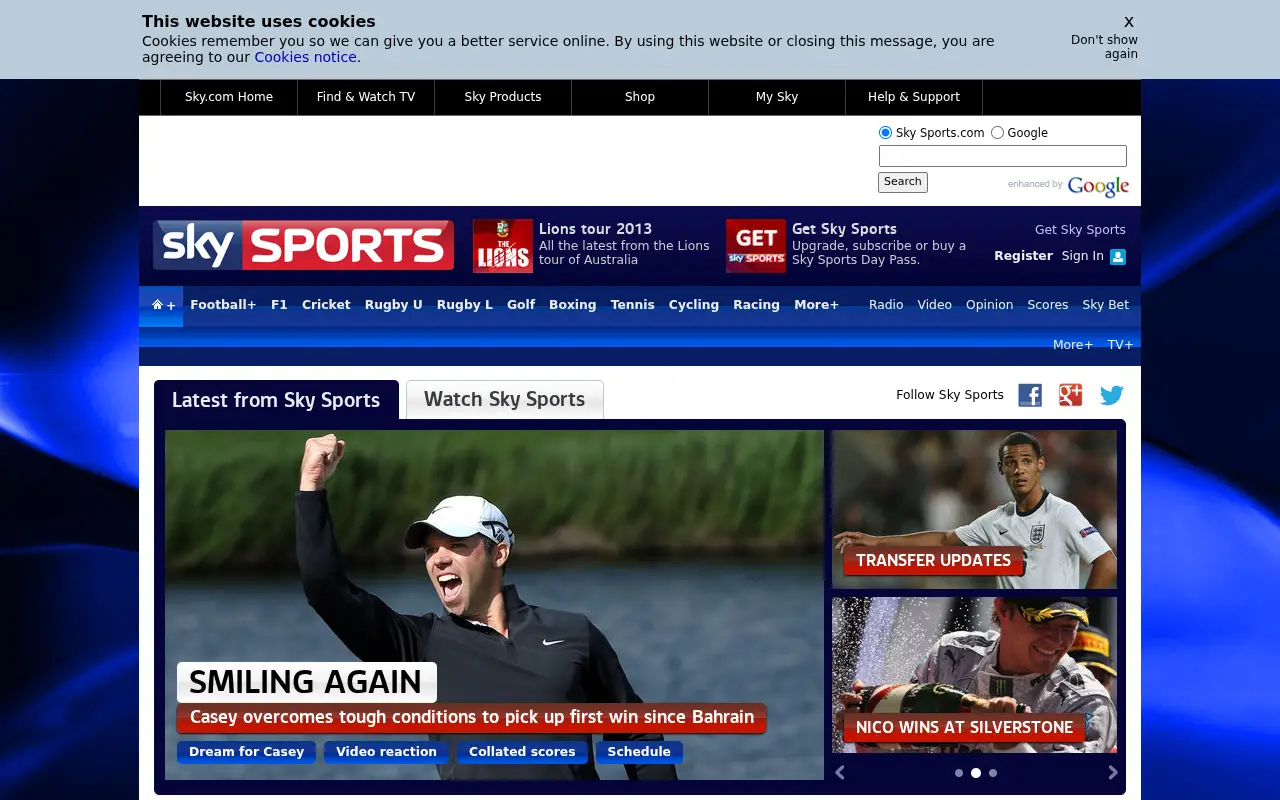Open Help & Support menu item

pos(914,97)
